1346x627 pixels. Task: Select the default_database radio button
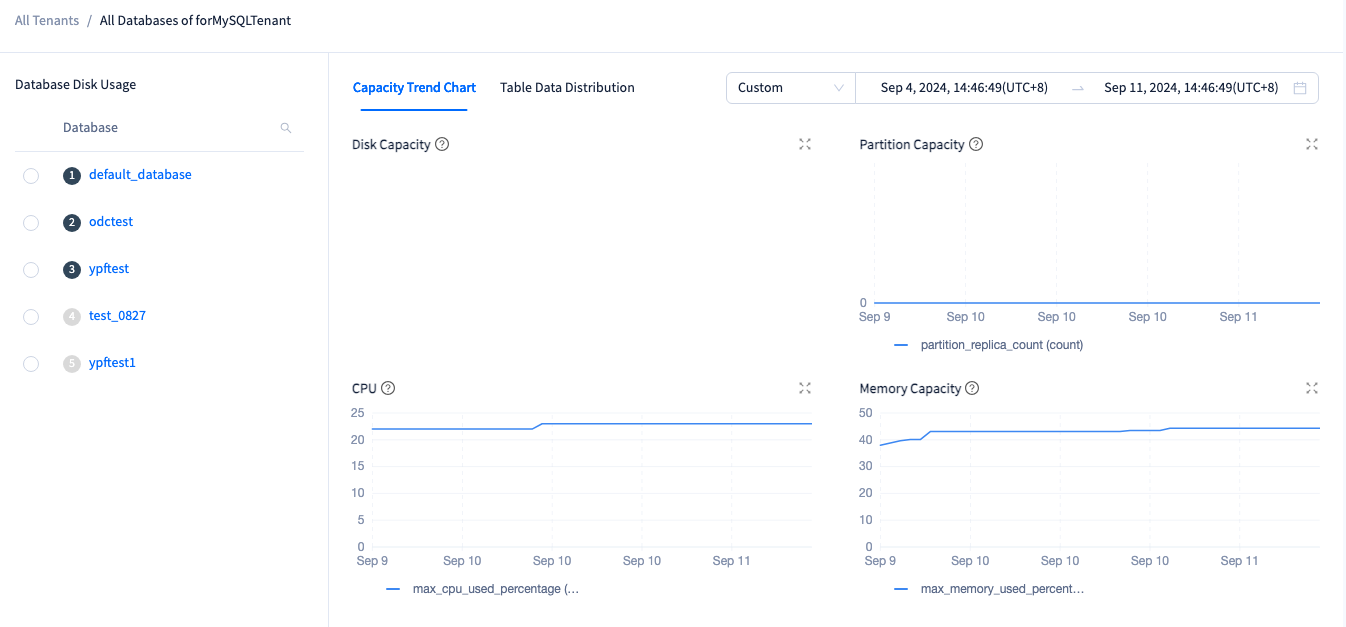pos(31,176)
